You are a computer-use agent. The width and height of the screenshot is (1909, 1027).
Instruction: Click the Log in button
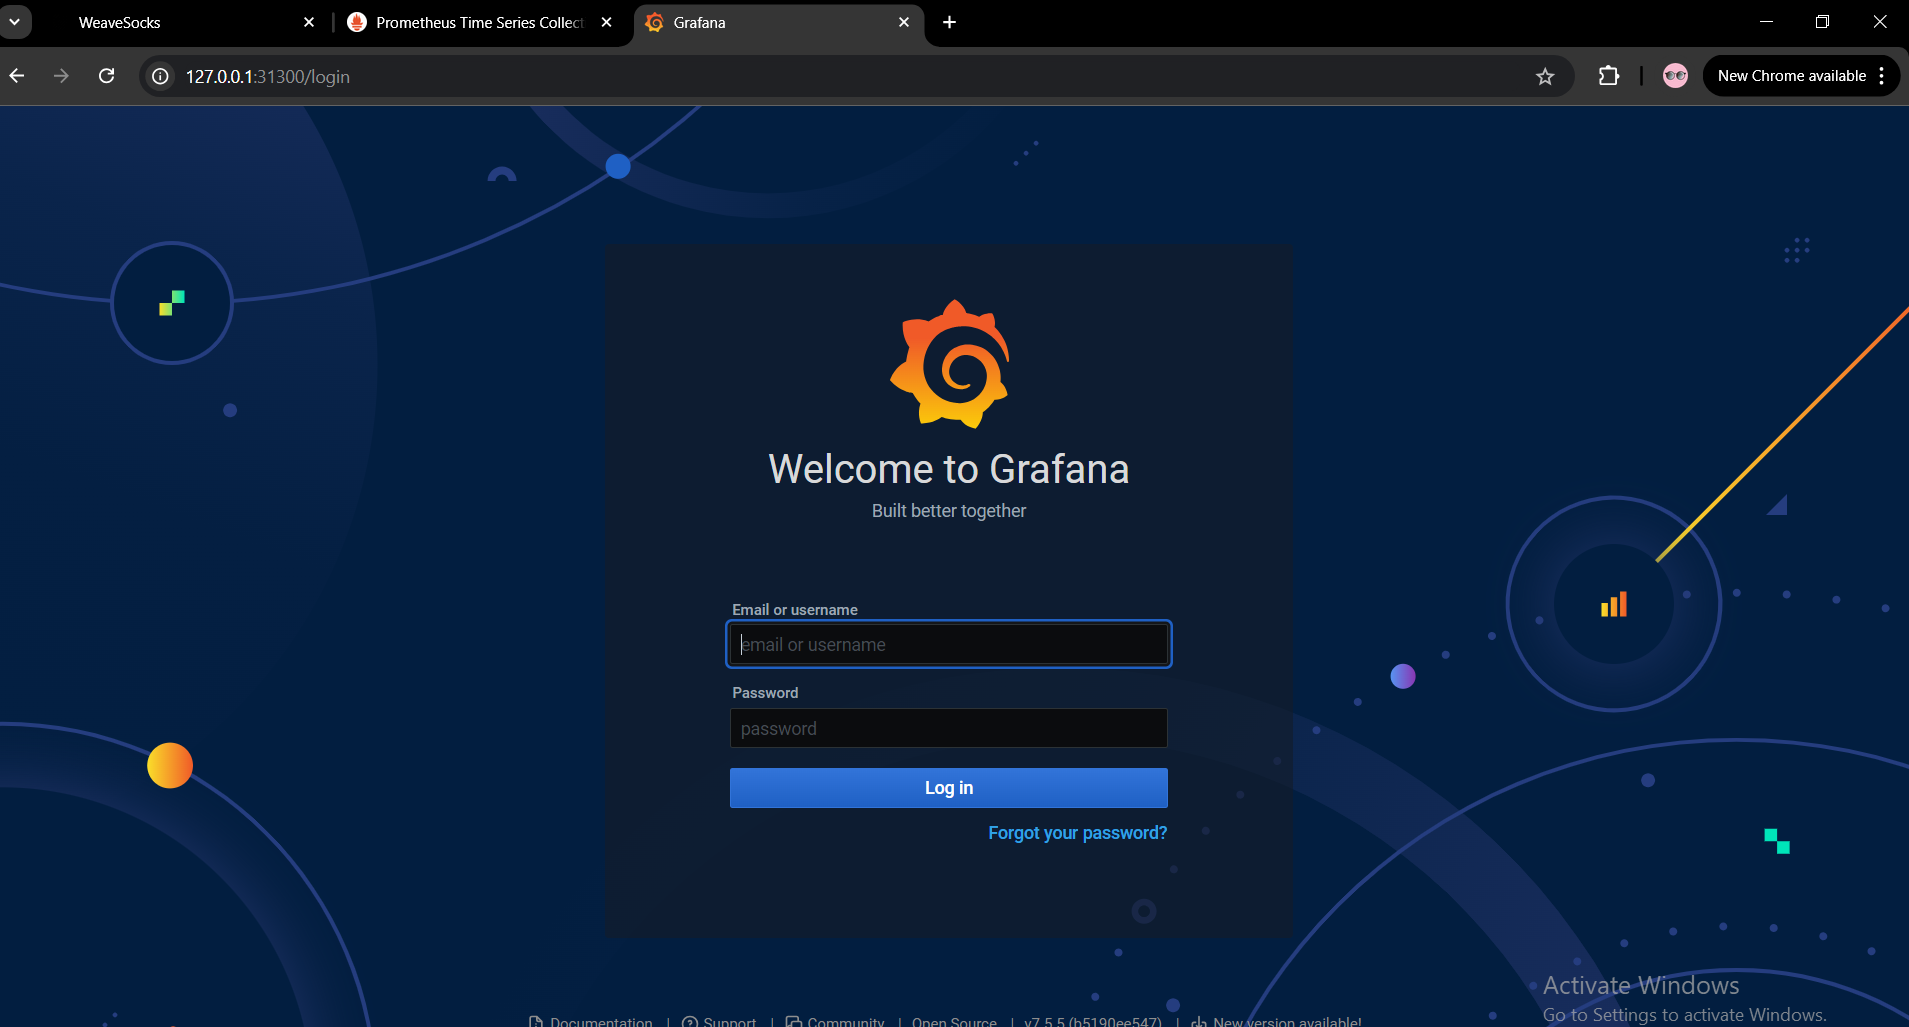click(x=948, y=788)
